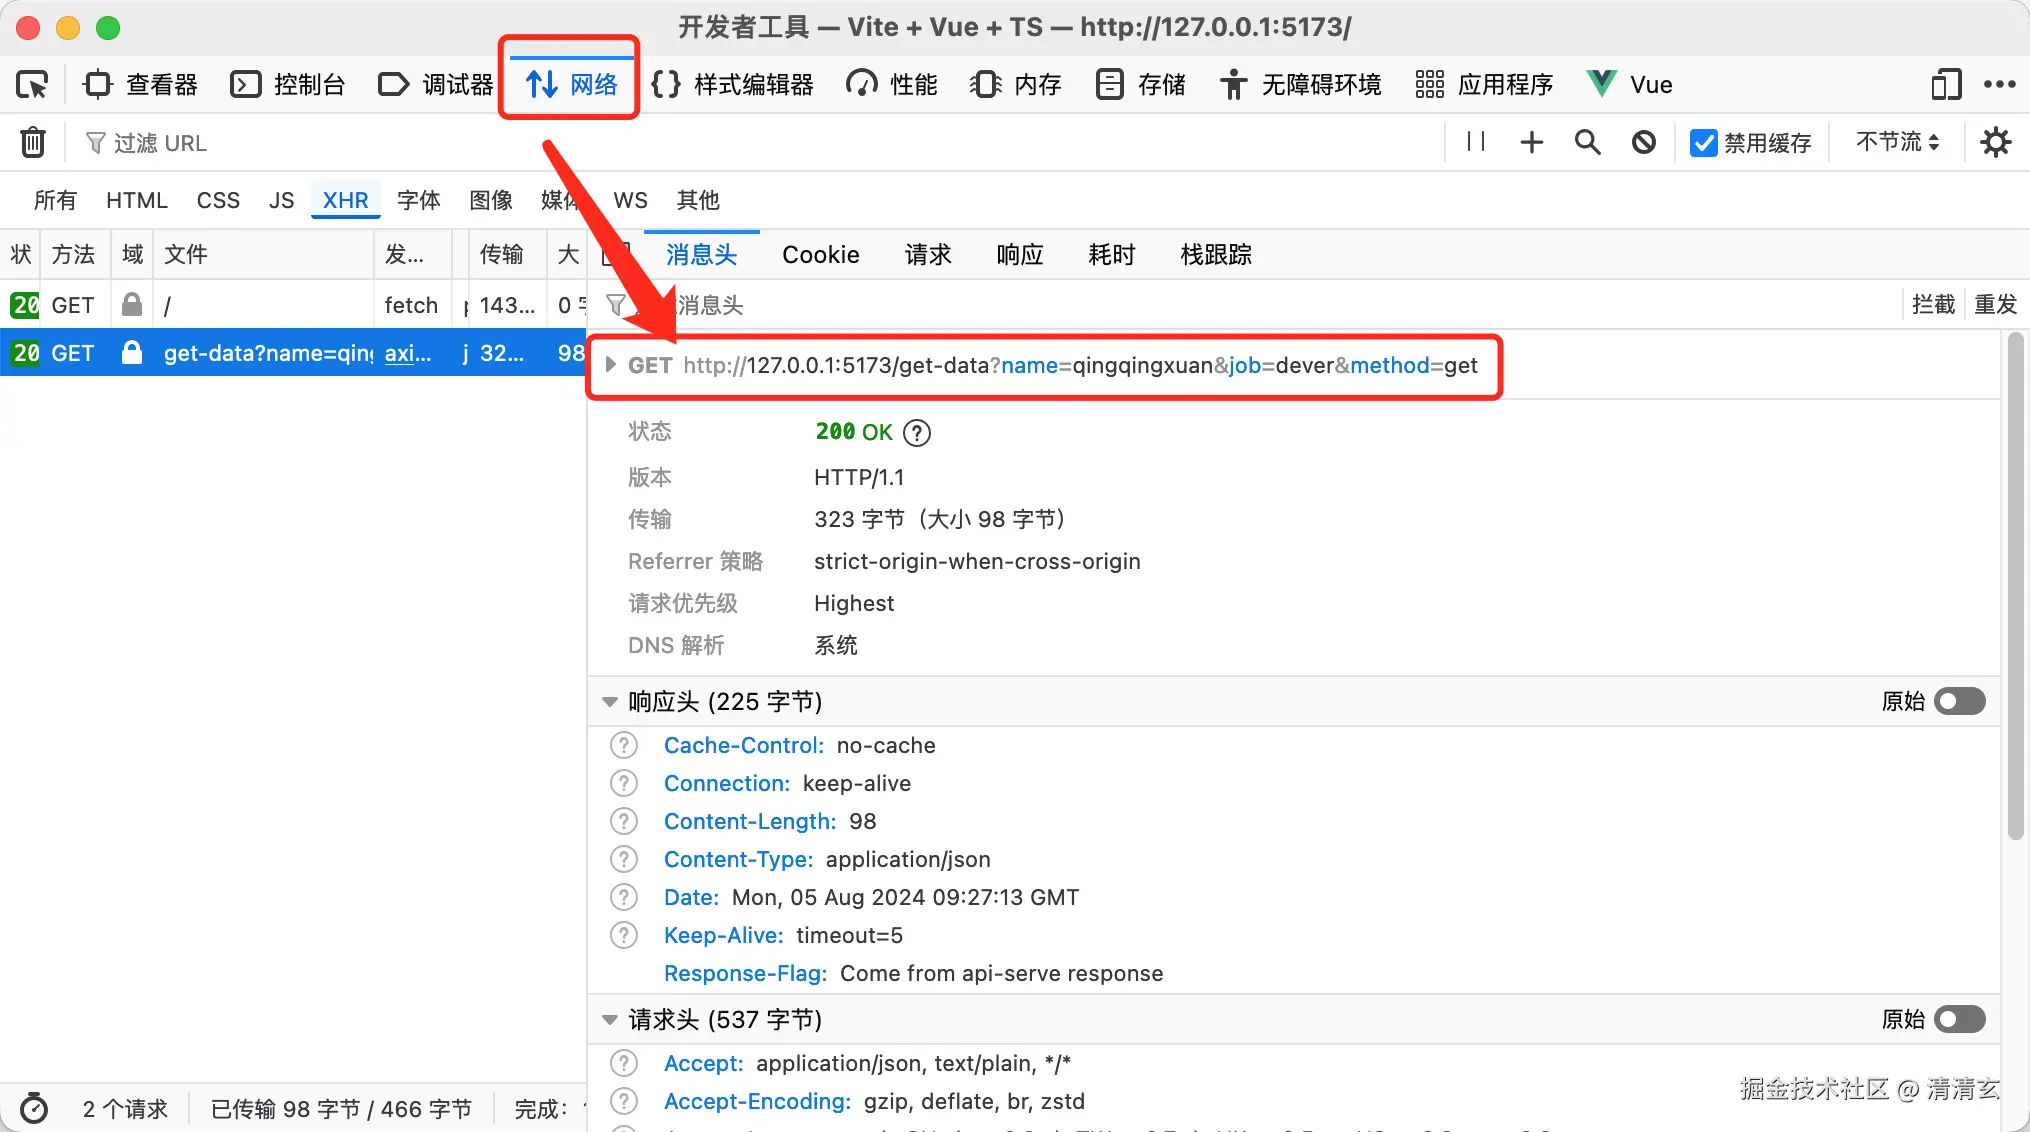Click the element picker icon
2030x1132 pixels.
click(32, 85)
